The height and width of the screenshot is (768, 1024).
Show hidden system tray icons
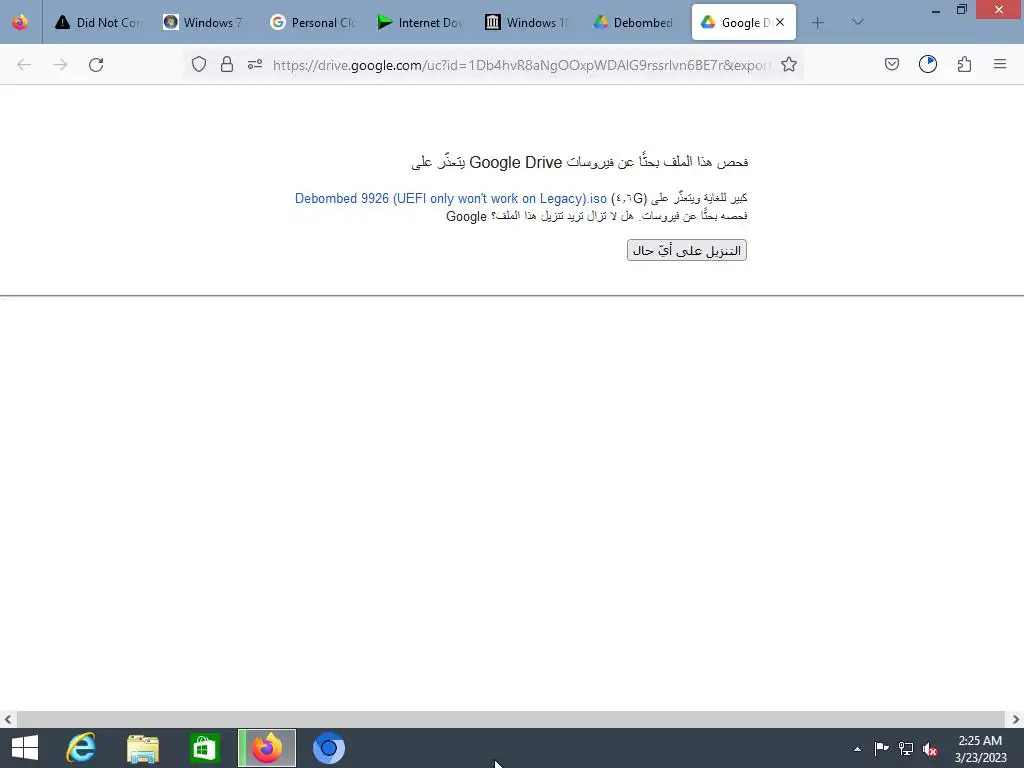click(857, 749)
